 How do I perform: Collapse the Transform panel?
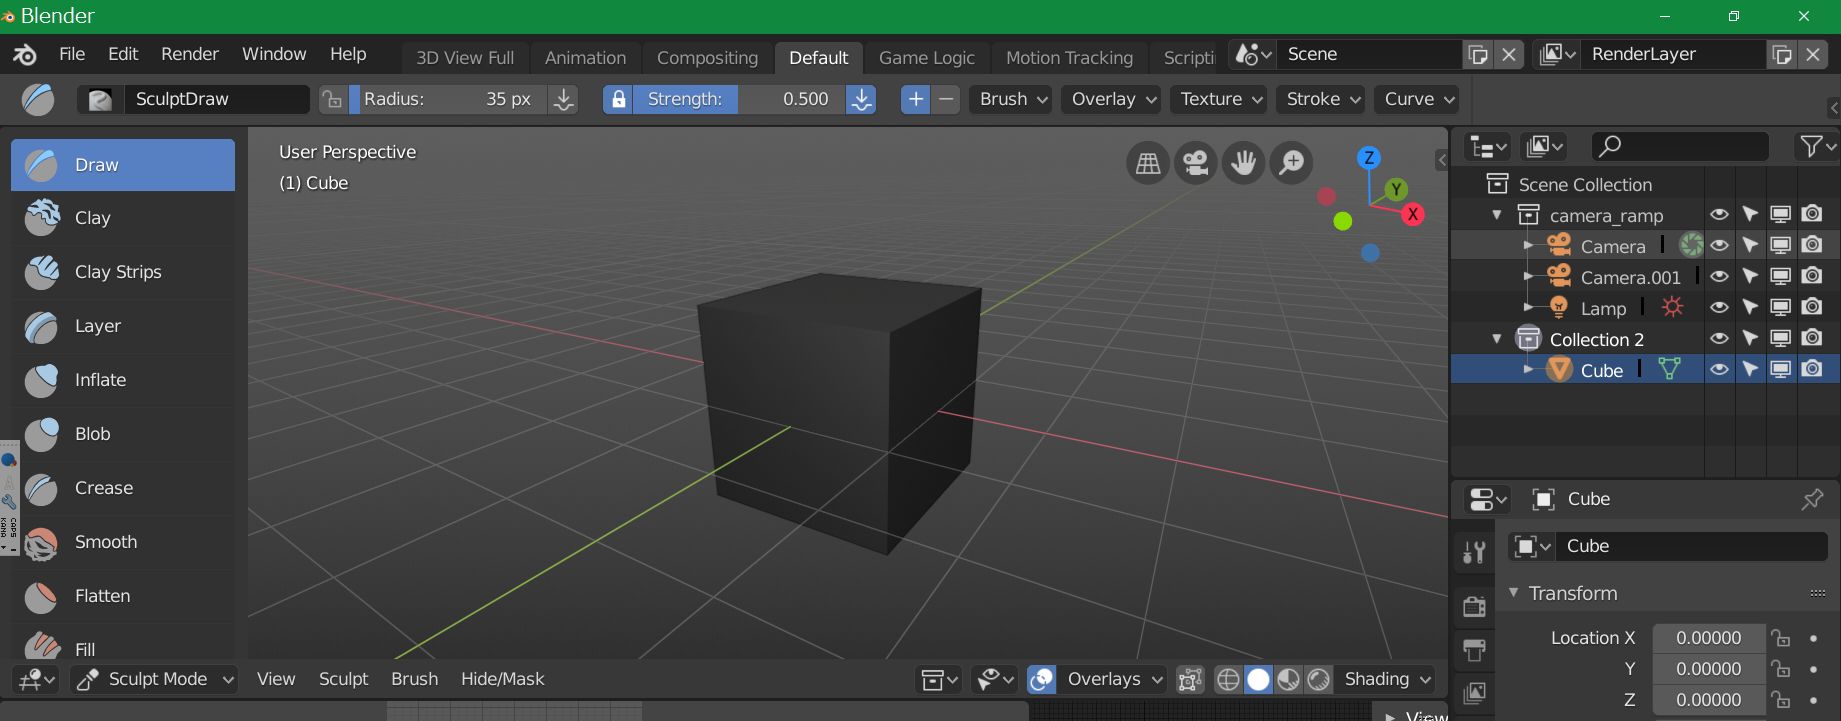tap(1513, 593)
